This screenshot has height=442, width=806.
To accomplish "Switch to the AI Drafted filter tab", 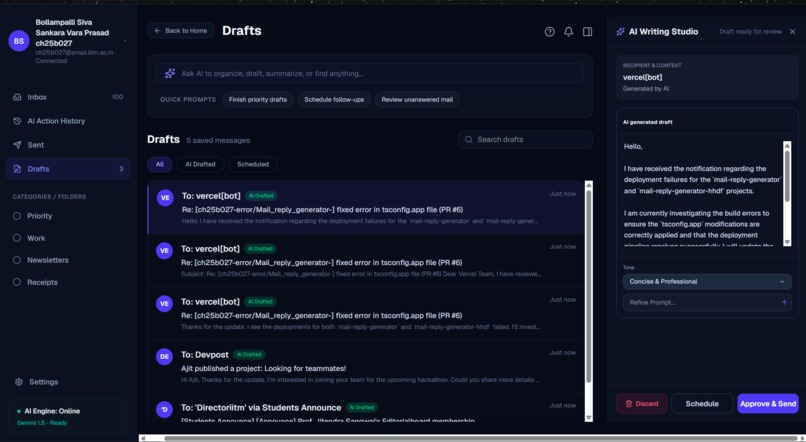I will 200,164.
